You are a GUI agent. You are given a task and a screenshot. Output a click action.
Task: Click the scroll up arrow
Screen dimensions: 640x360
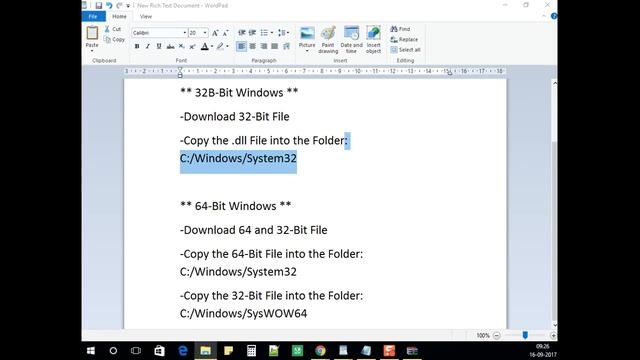click(554, 83)
